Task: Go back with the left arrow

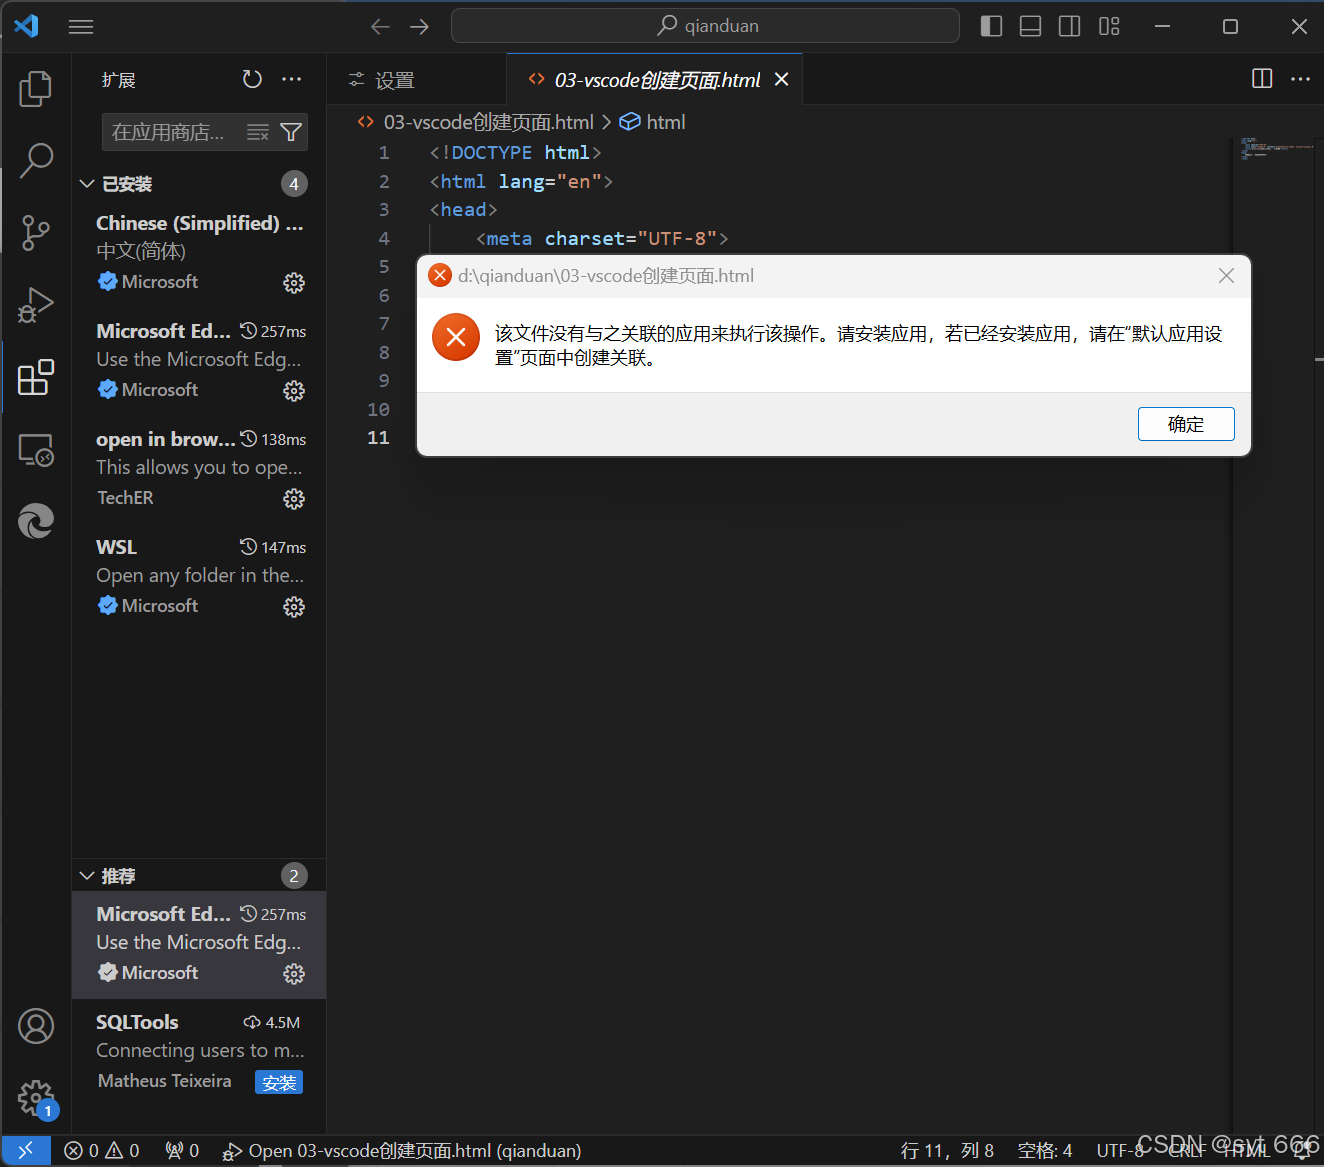Action: coord(380,27)
